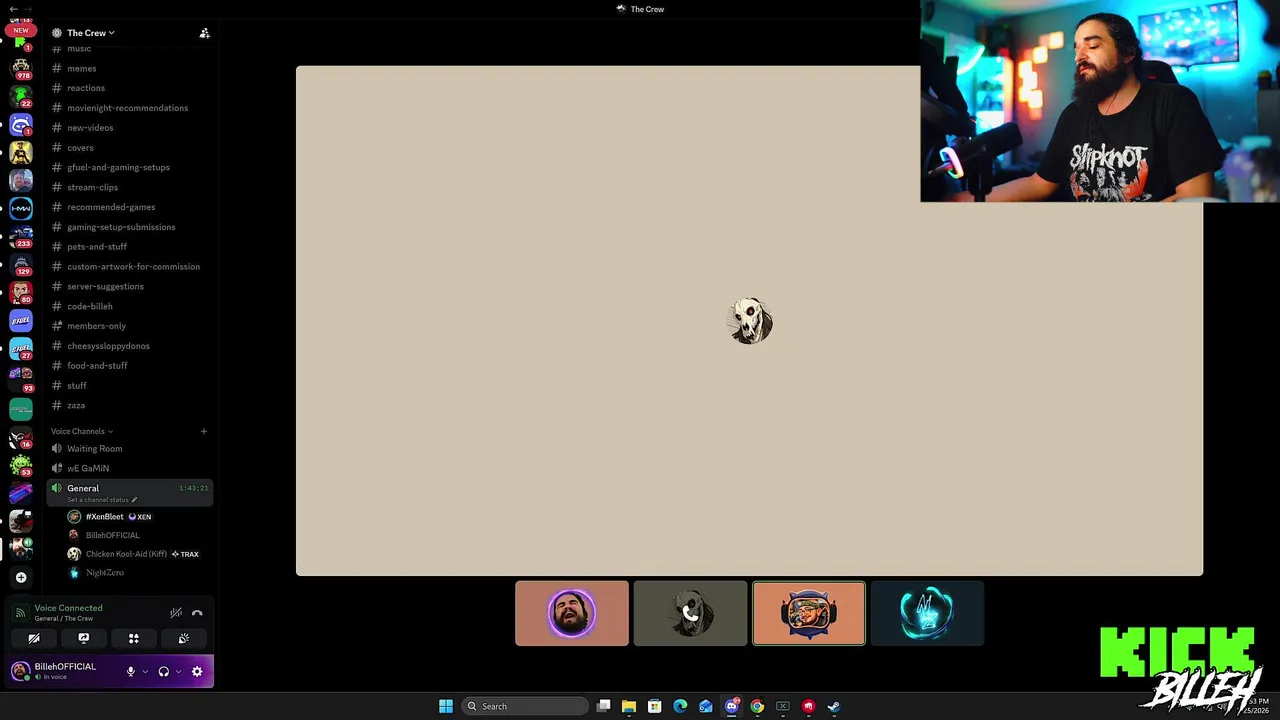
Task: Open the stream-clips channel
Action: coord(130,187)
